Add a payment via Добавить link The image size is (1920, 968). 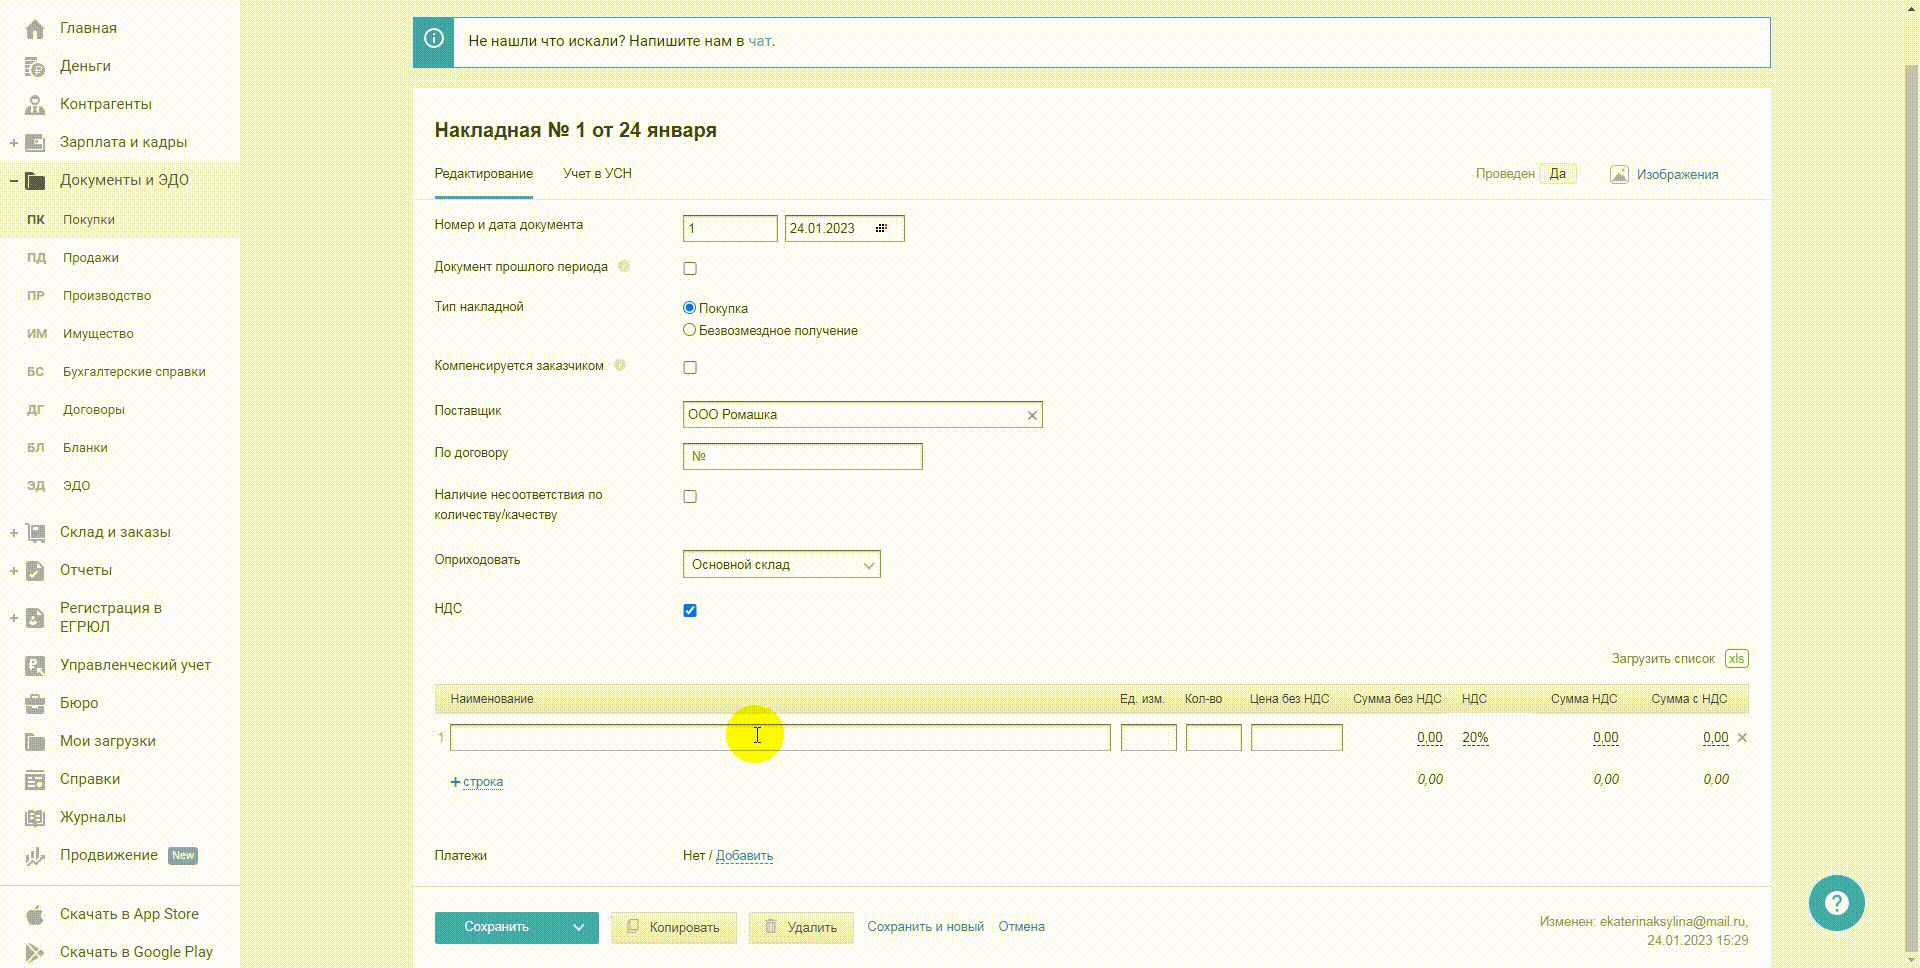click(744, 856)
